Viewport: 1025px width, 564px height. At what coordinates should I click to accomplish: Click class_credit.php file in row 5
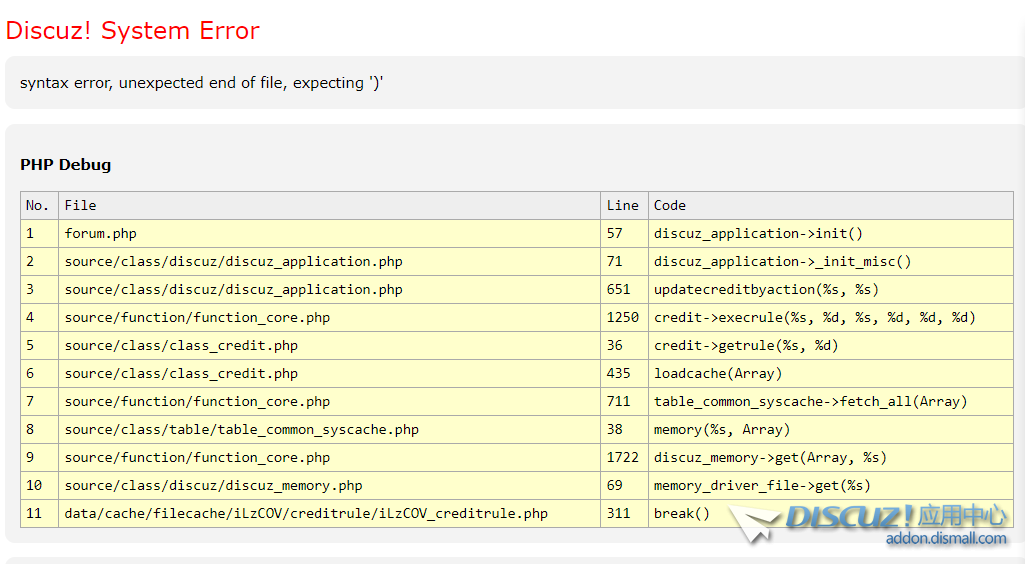(x=329, y=346)
